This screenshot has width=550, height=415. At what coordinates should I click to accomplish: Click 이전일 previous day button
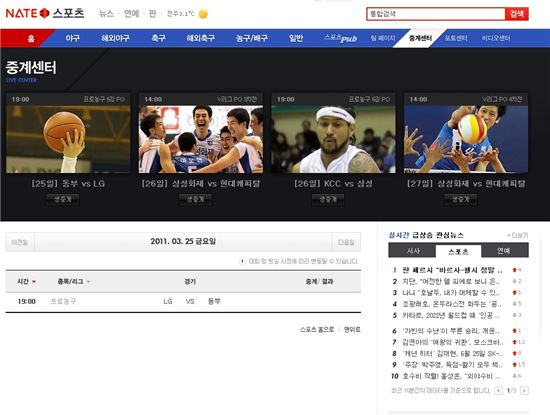click(20, 242)
